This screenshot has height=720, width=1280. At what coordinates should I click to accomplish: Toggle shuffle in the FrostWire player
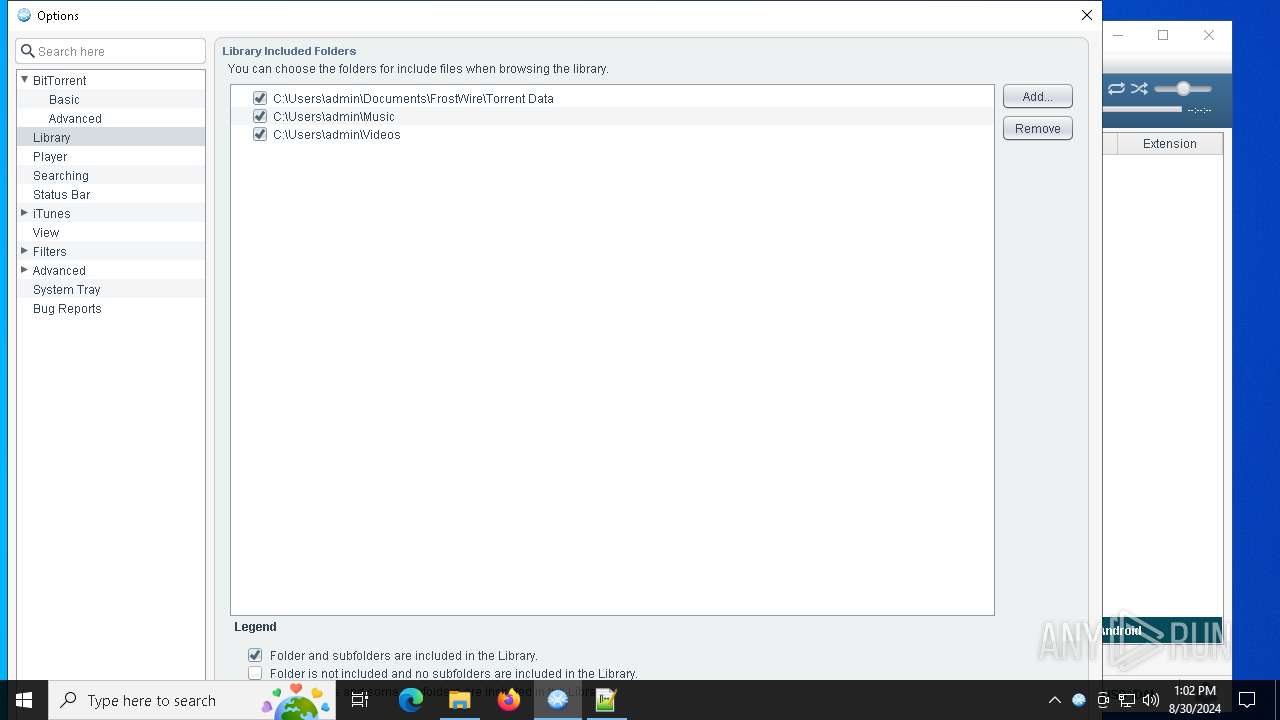click(x=1139, y=89)
